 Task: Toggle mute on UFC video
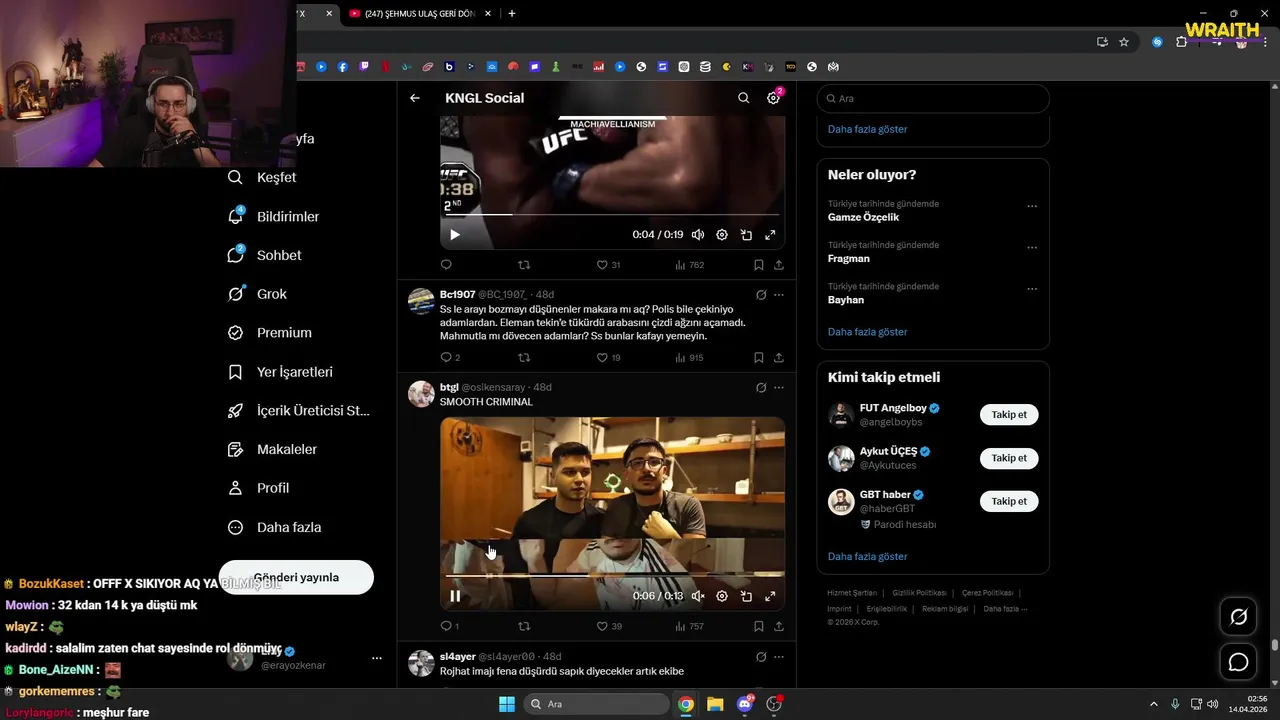coord(698,235)
